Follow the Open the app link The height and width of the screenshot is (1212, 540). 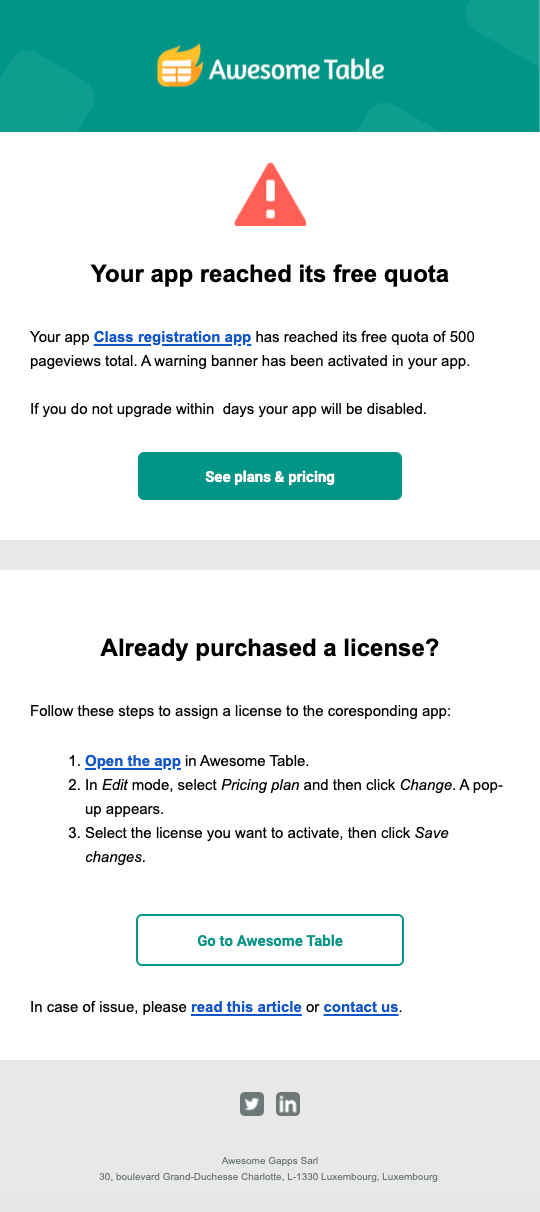click(x=133, y=761)
